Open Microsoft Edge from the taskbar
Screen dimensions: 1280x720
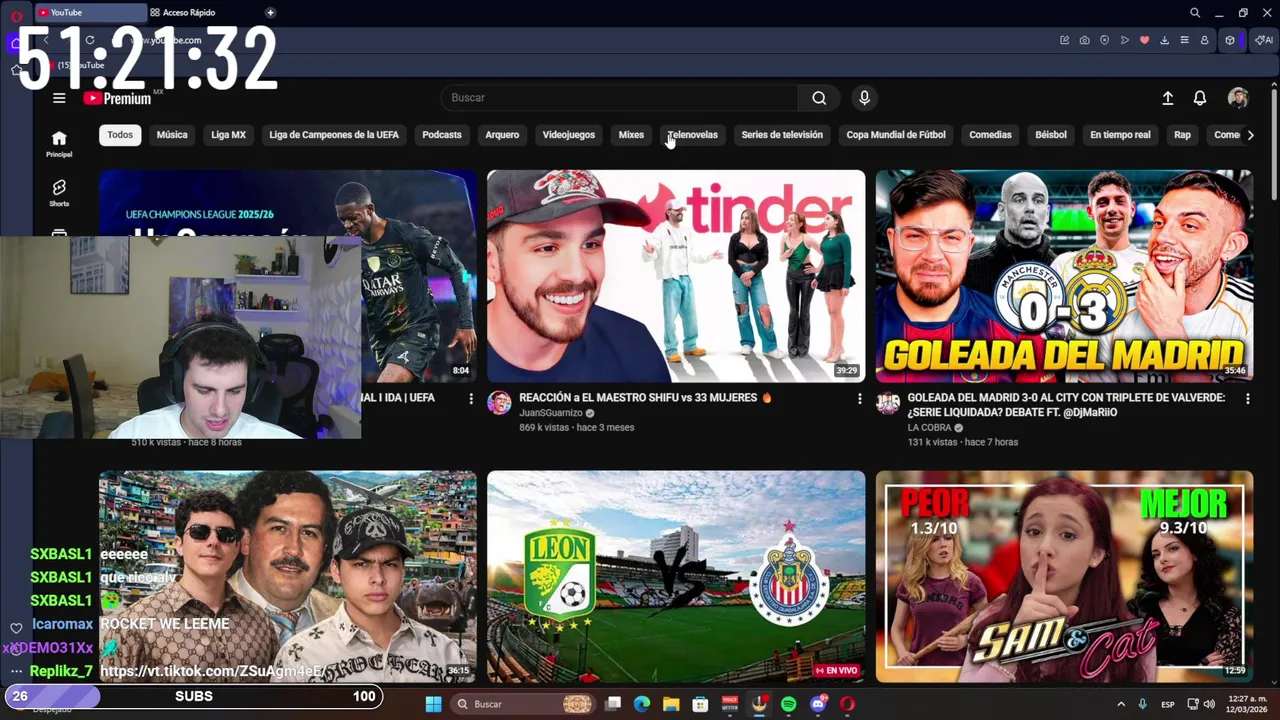click(x=642, y=704)
